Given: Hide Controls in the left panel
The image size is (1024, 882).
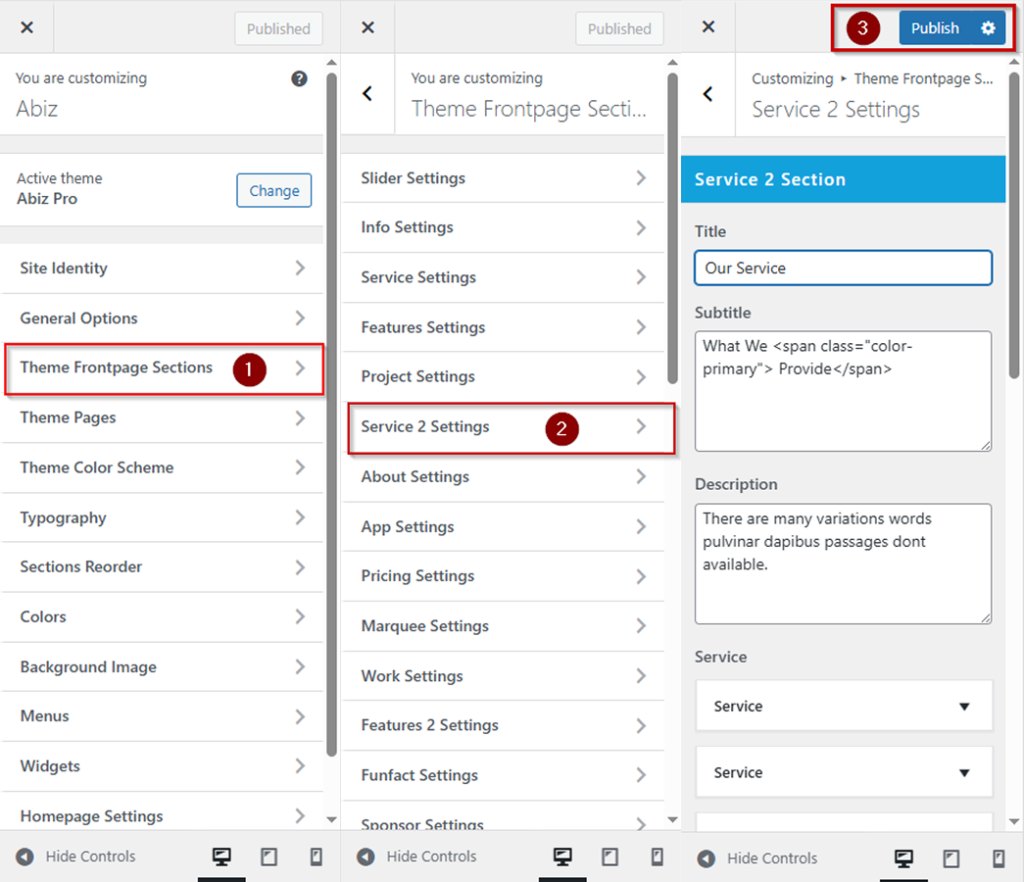Looking at the screenshot, I should (76, 857).
